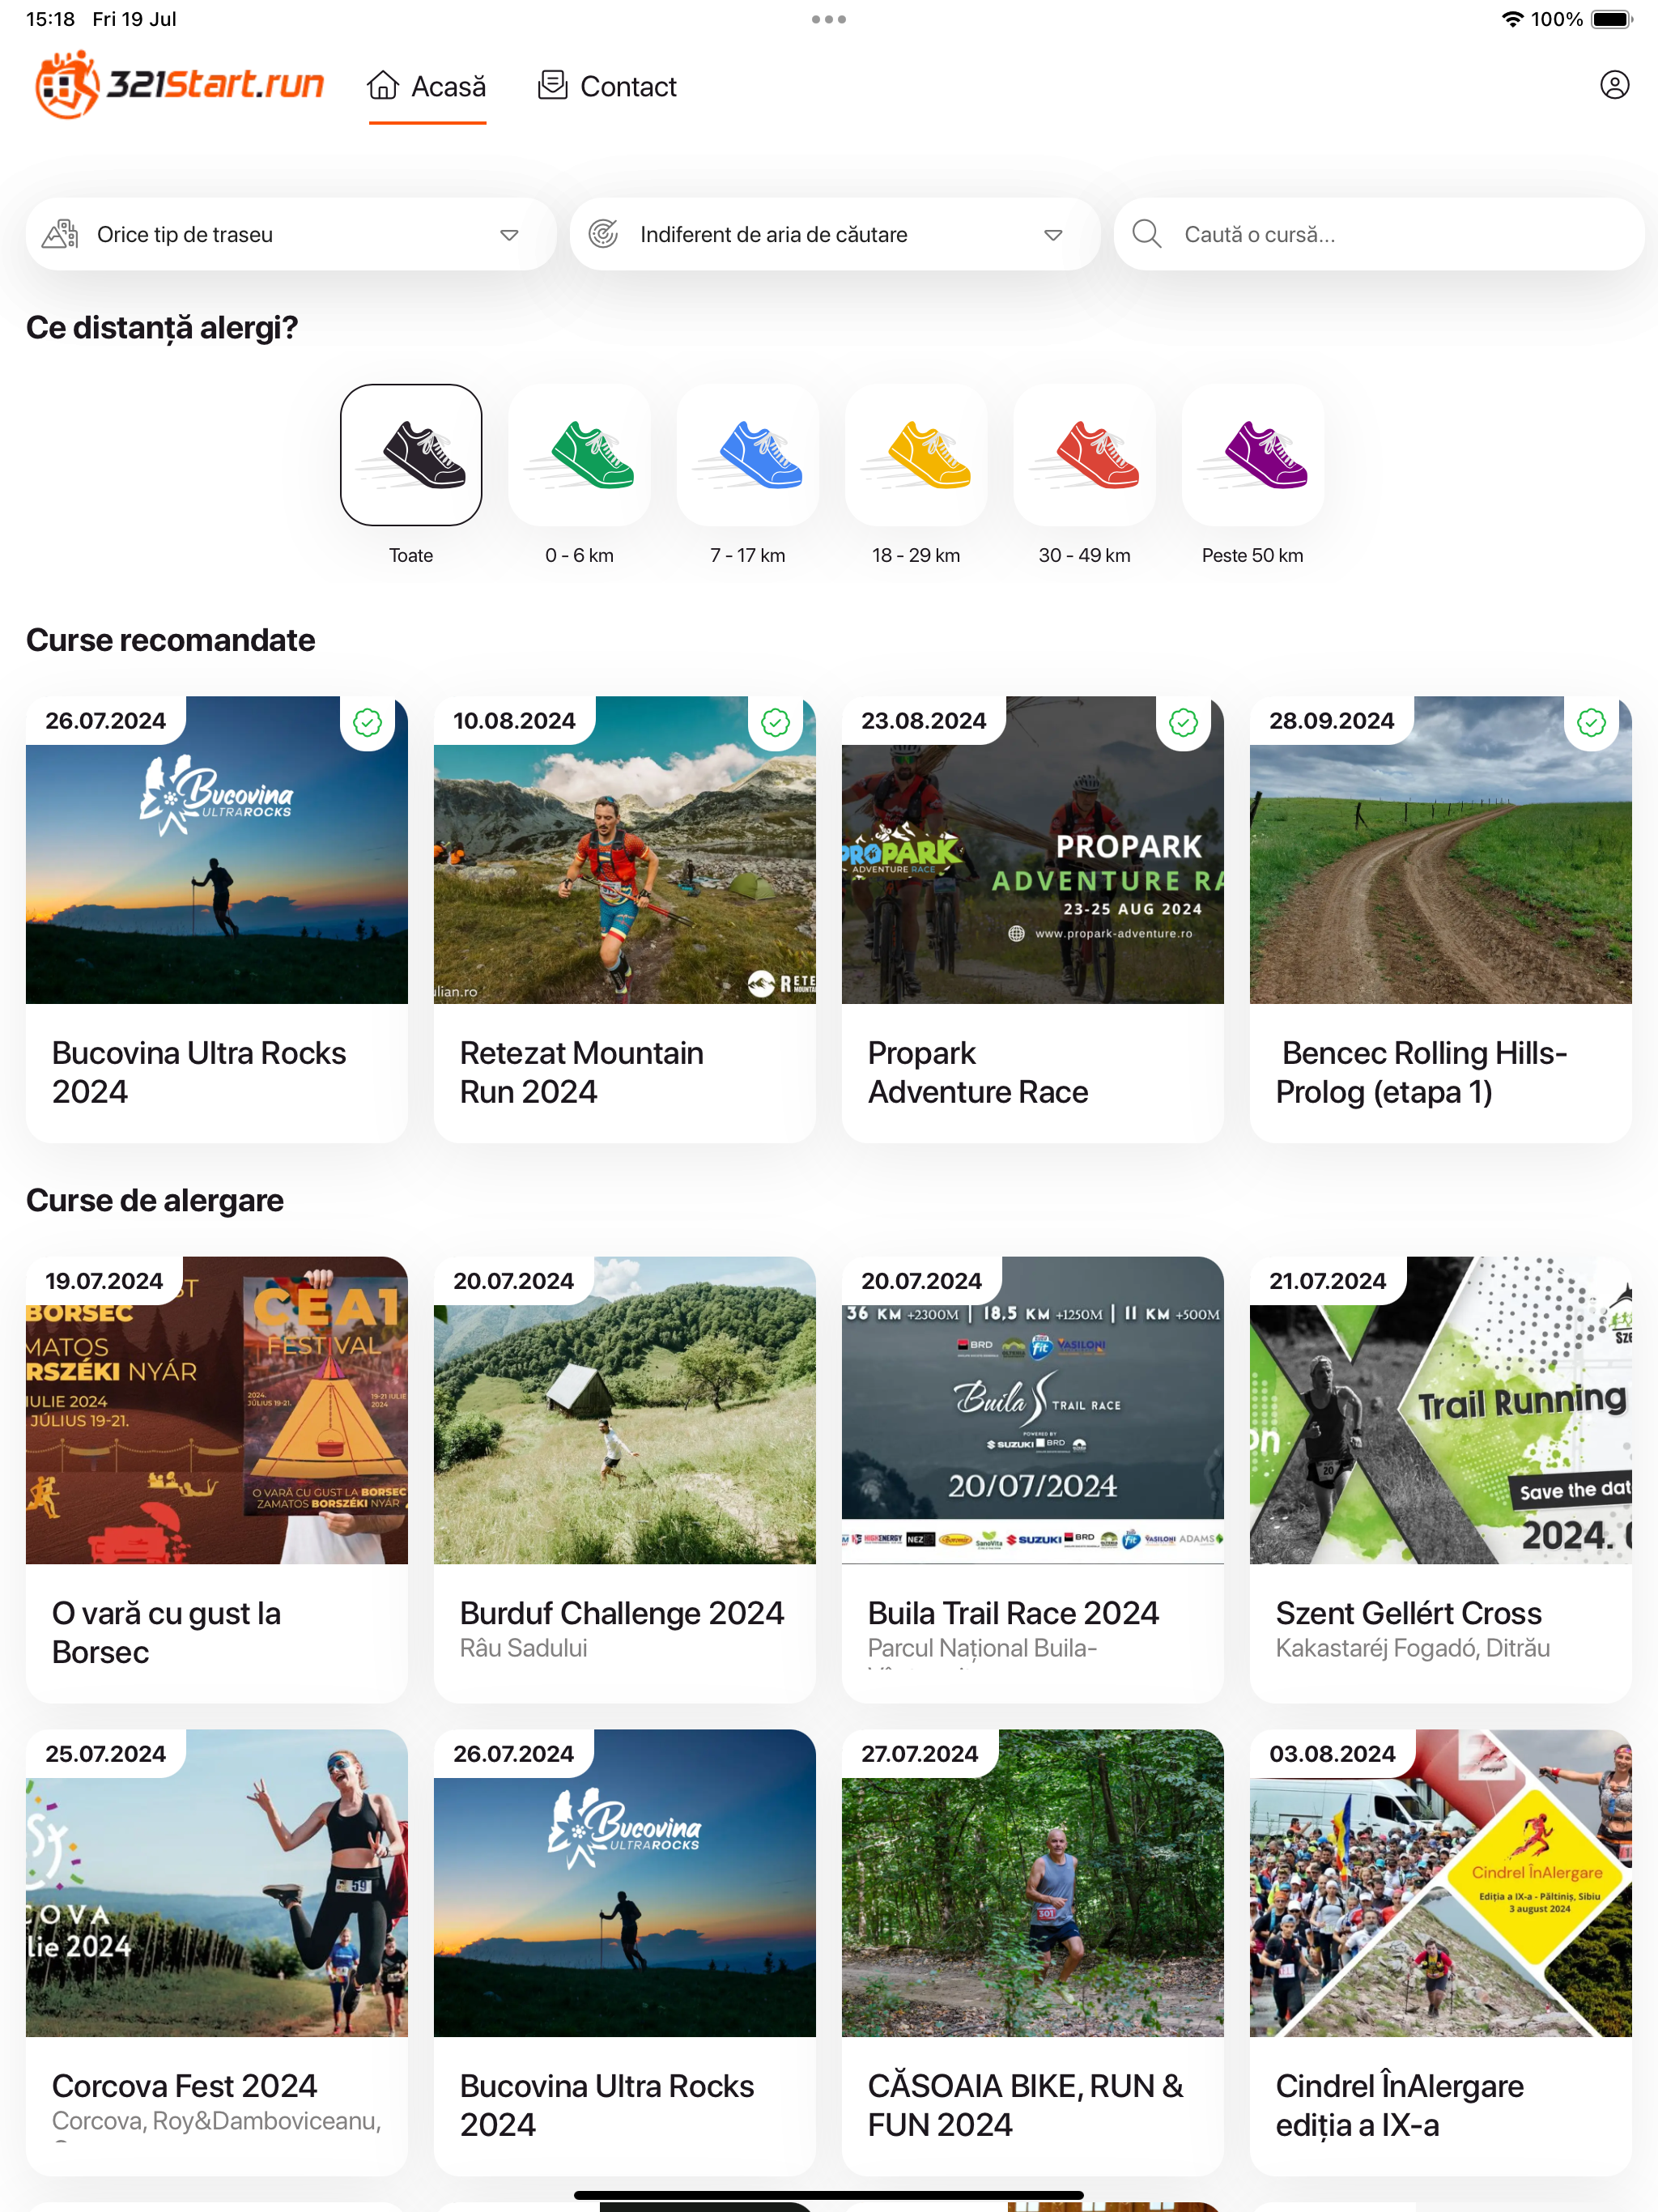The image size is (1658, 2212).
Task: Switch to the Acasă tab
Action: pos(427,87)
